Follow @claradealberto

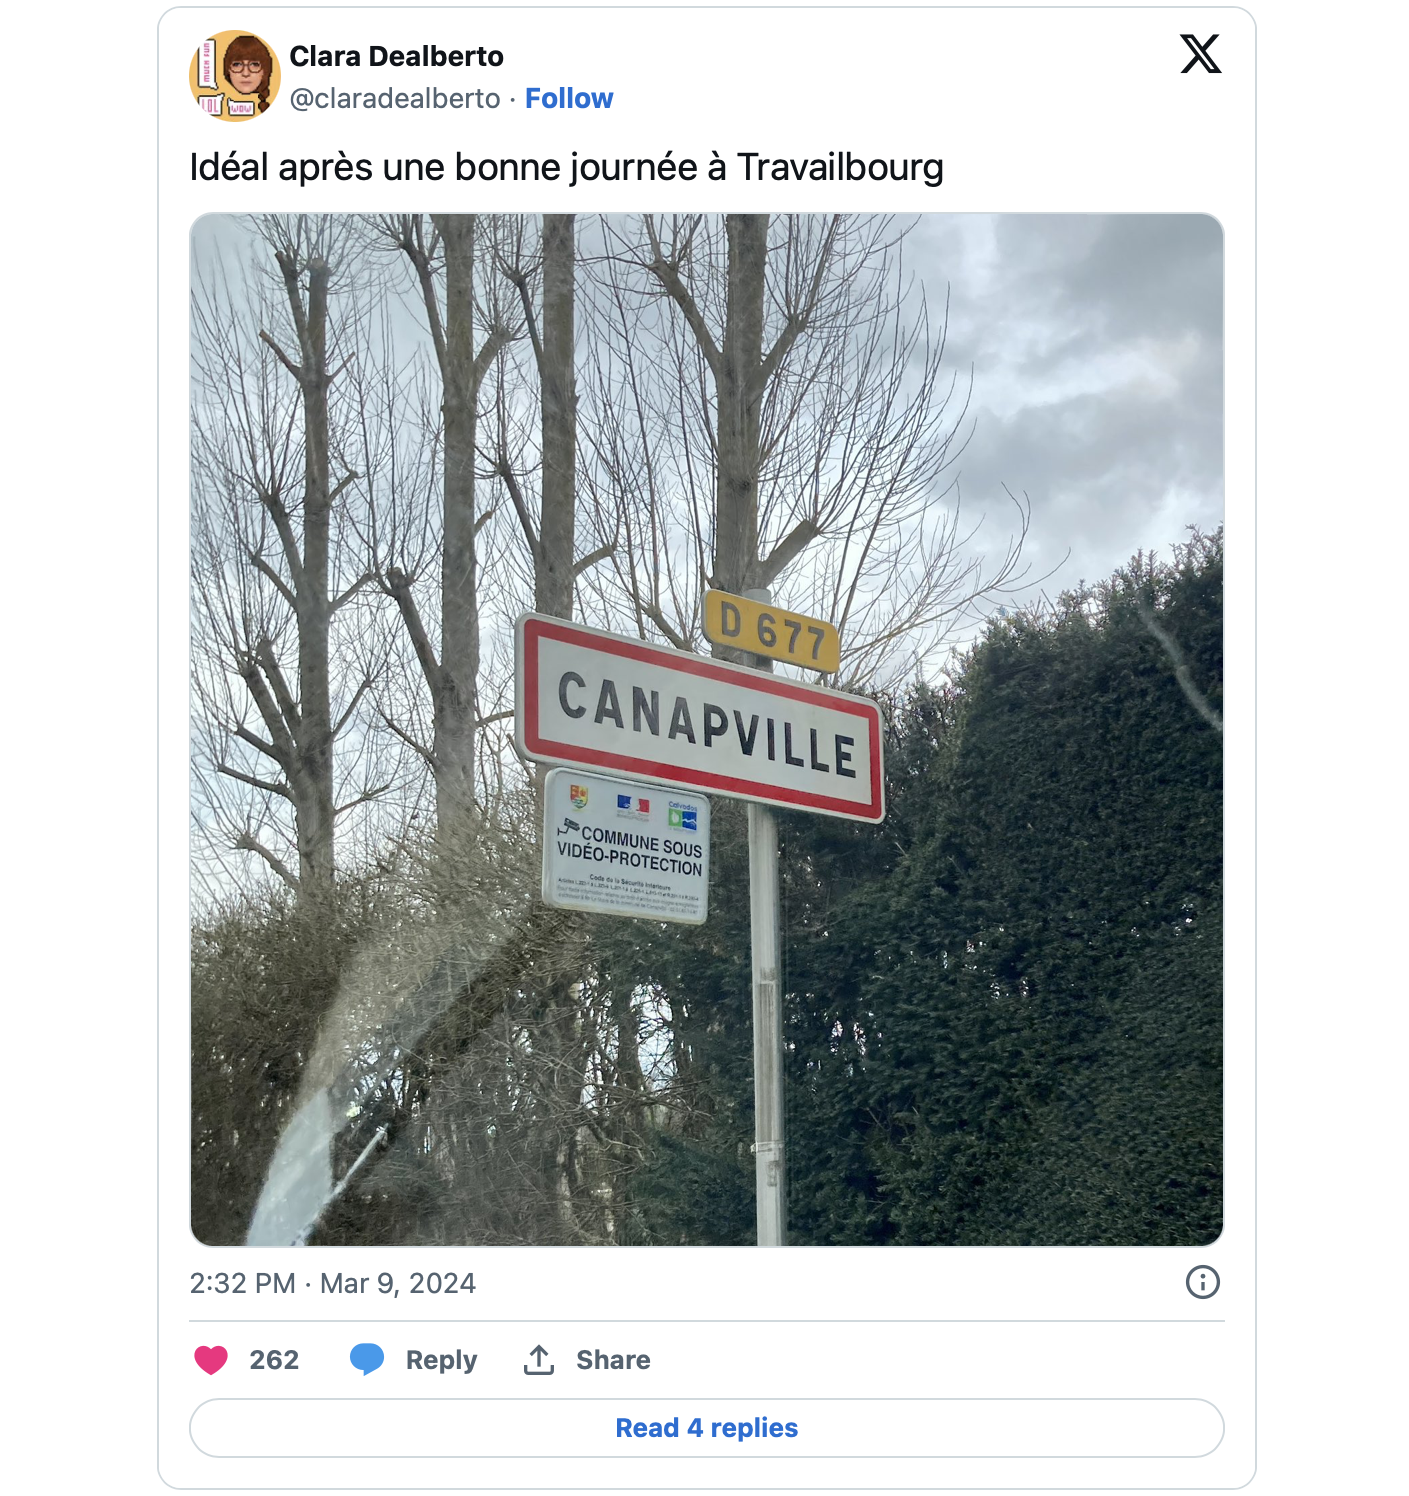[x=569, y=98]
